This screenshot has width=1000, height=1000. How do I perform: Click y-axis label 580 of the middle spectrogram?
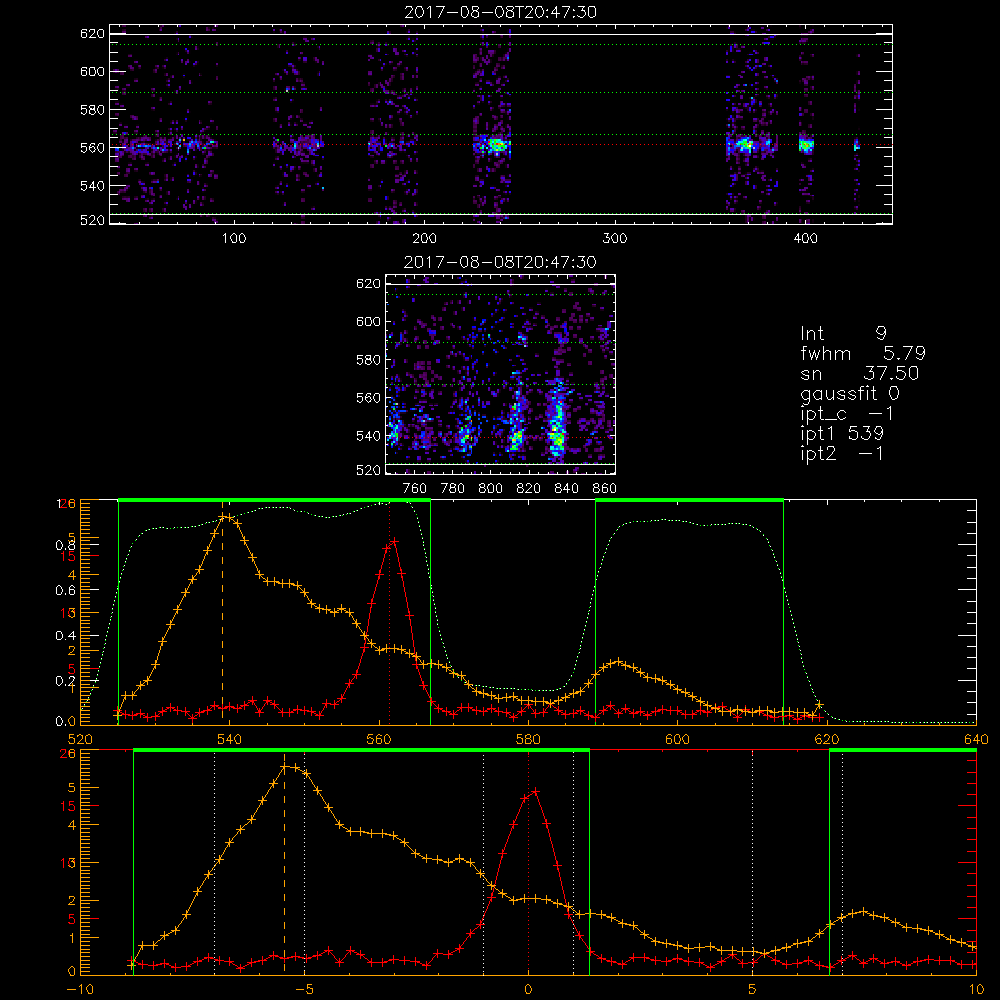[368, 360]
